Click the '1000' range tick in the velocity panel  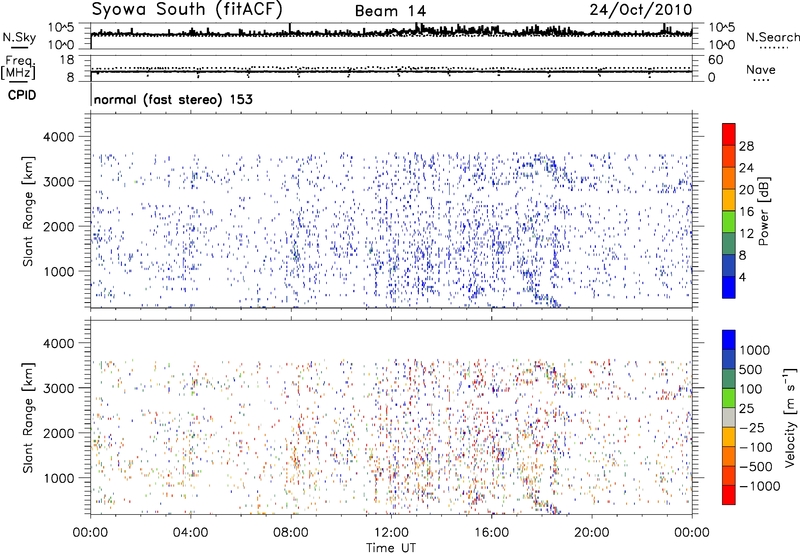tap(59, 478)
